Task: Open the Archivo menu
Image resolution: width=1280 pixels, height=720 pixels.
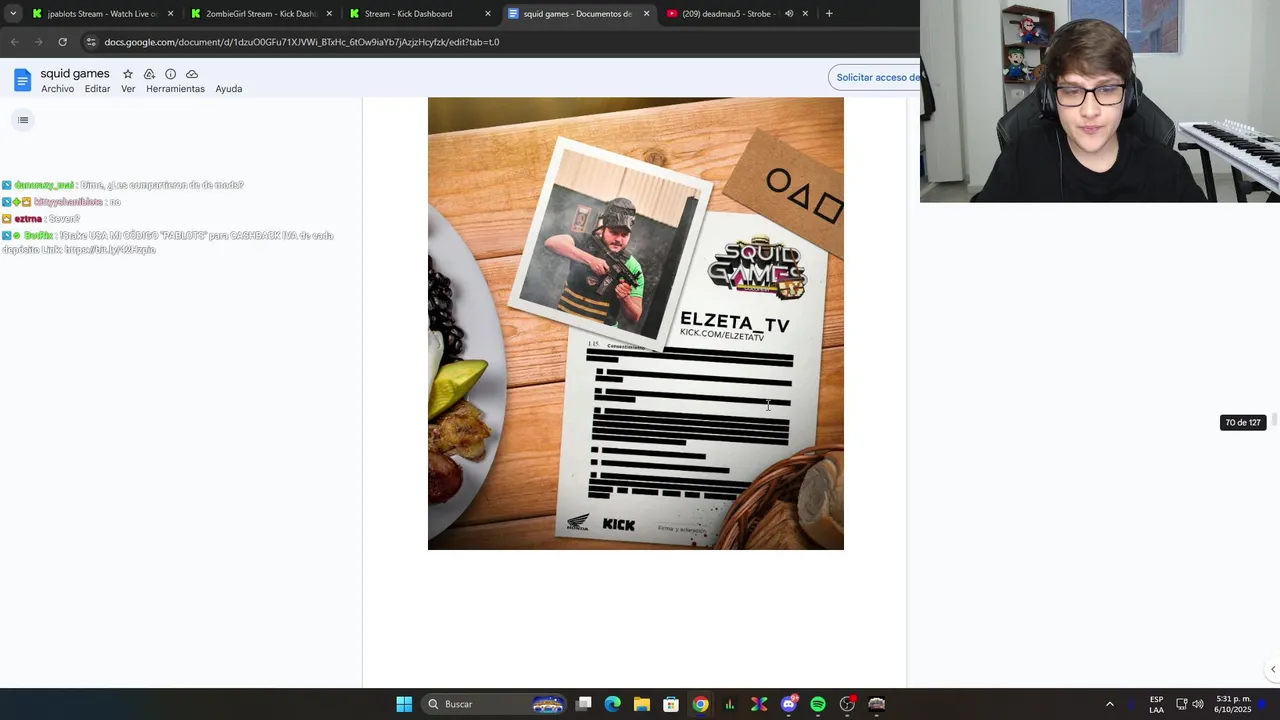Action: pyautogui.click(x=57, y=89)
